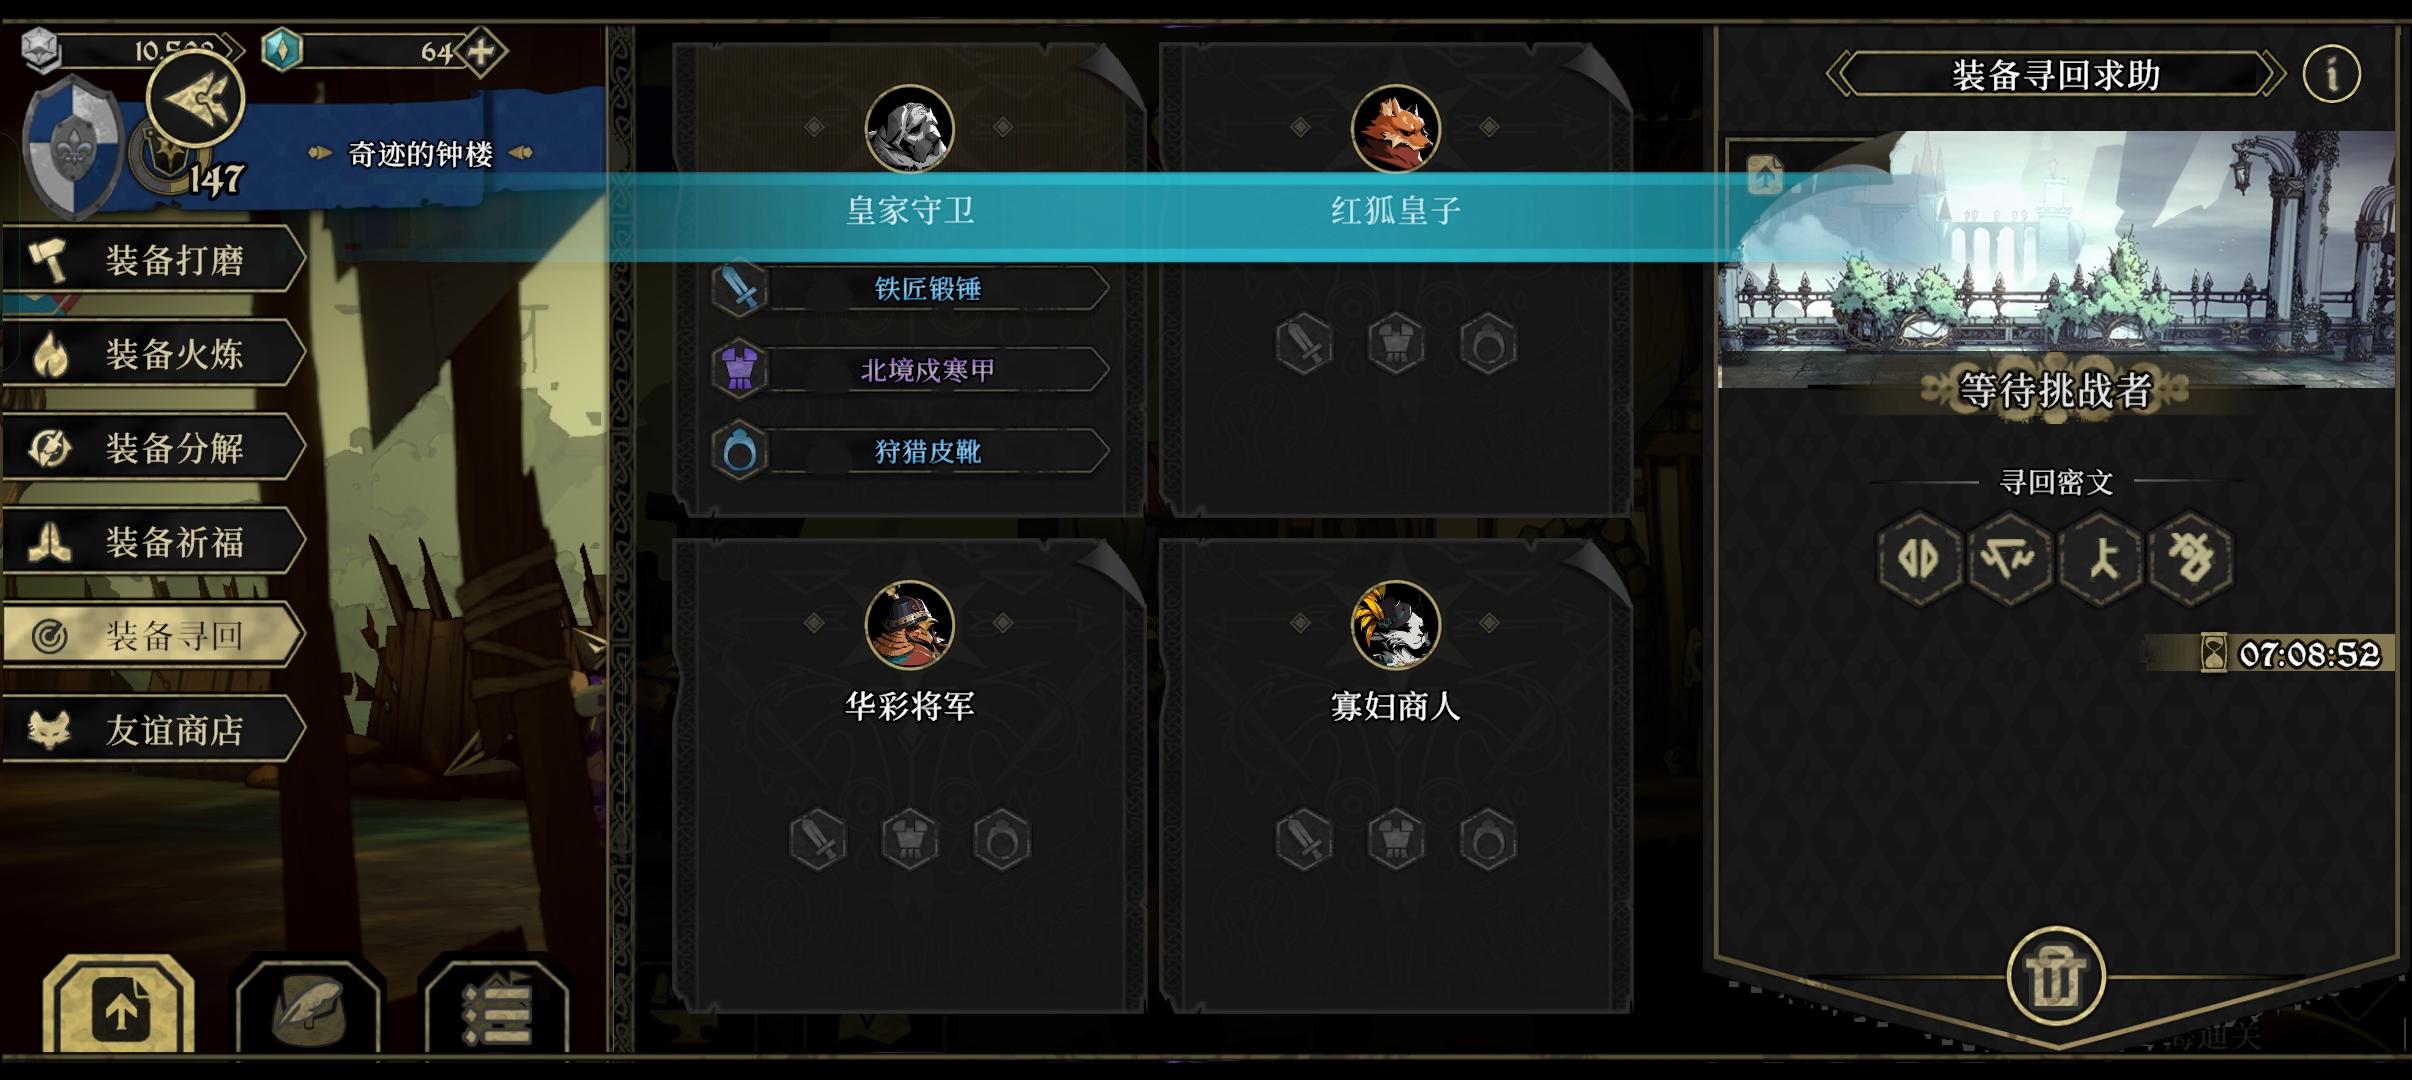Image resolution: width=2412 pixels, height=1080 pixels.
Task: Open the 友谊商店 shop
Action: (x=153, y=730)
